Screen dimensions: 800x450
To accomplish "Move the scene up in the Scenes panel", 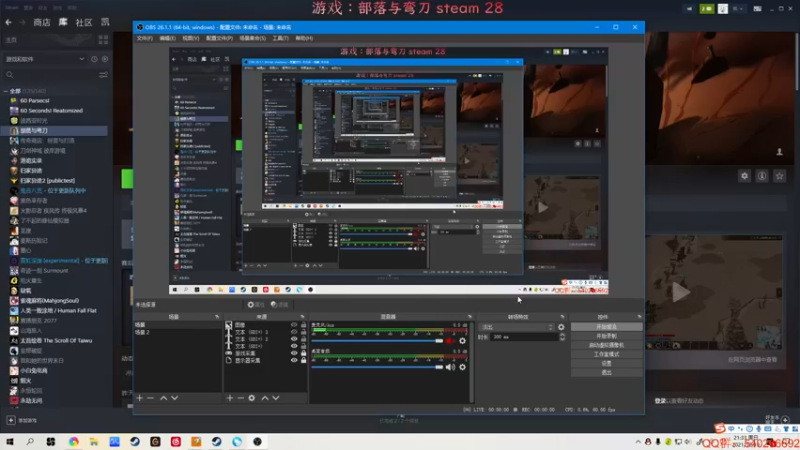I will tap(163, 398).
